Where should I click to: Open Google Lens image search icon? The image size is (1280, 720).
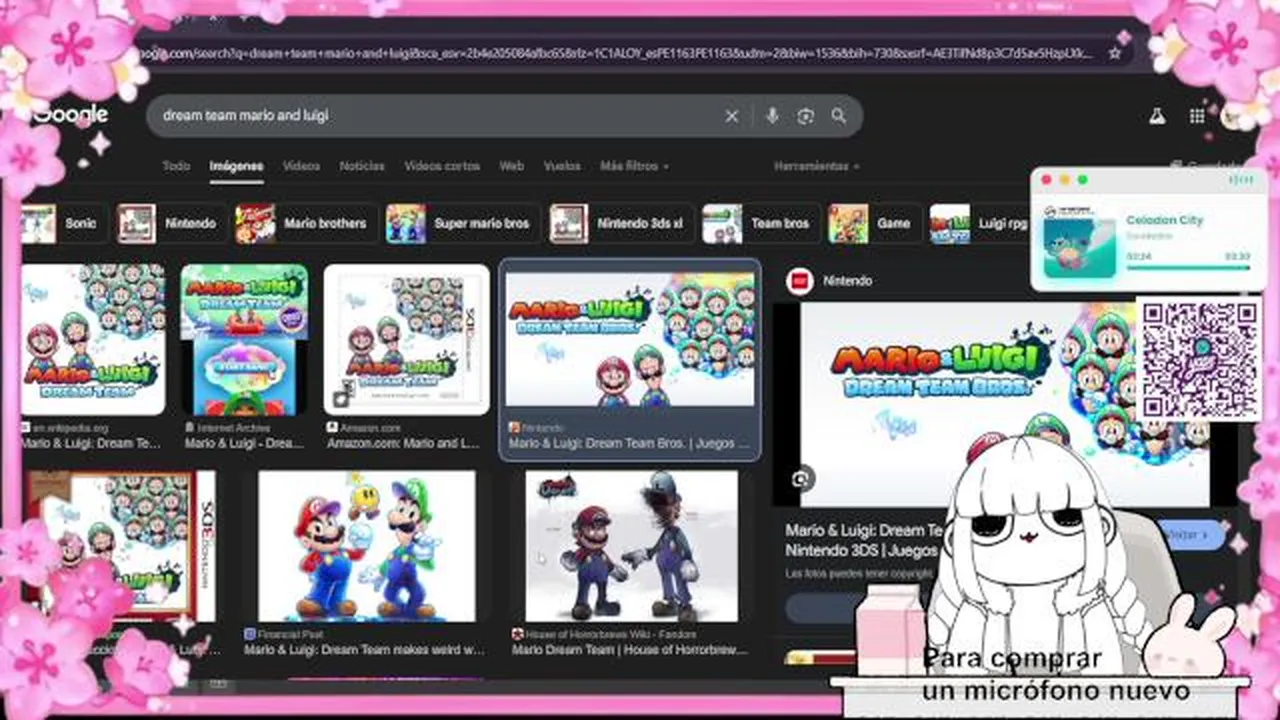pyautogui.click(x=806, y=116)
